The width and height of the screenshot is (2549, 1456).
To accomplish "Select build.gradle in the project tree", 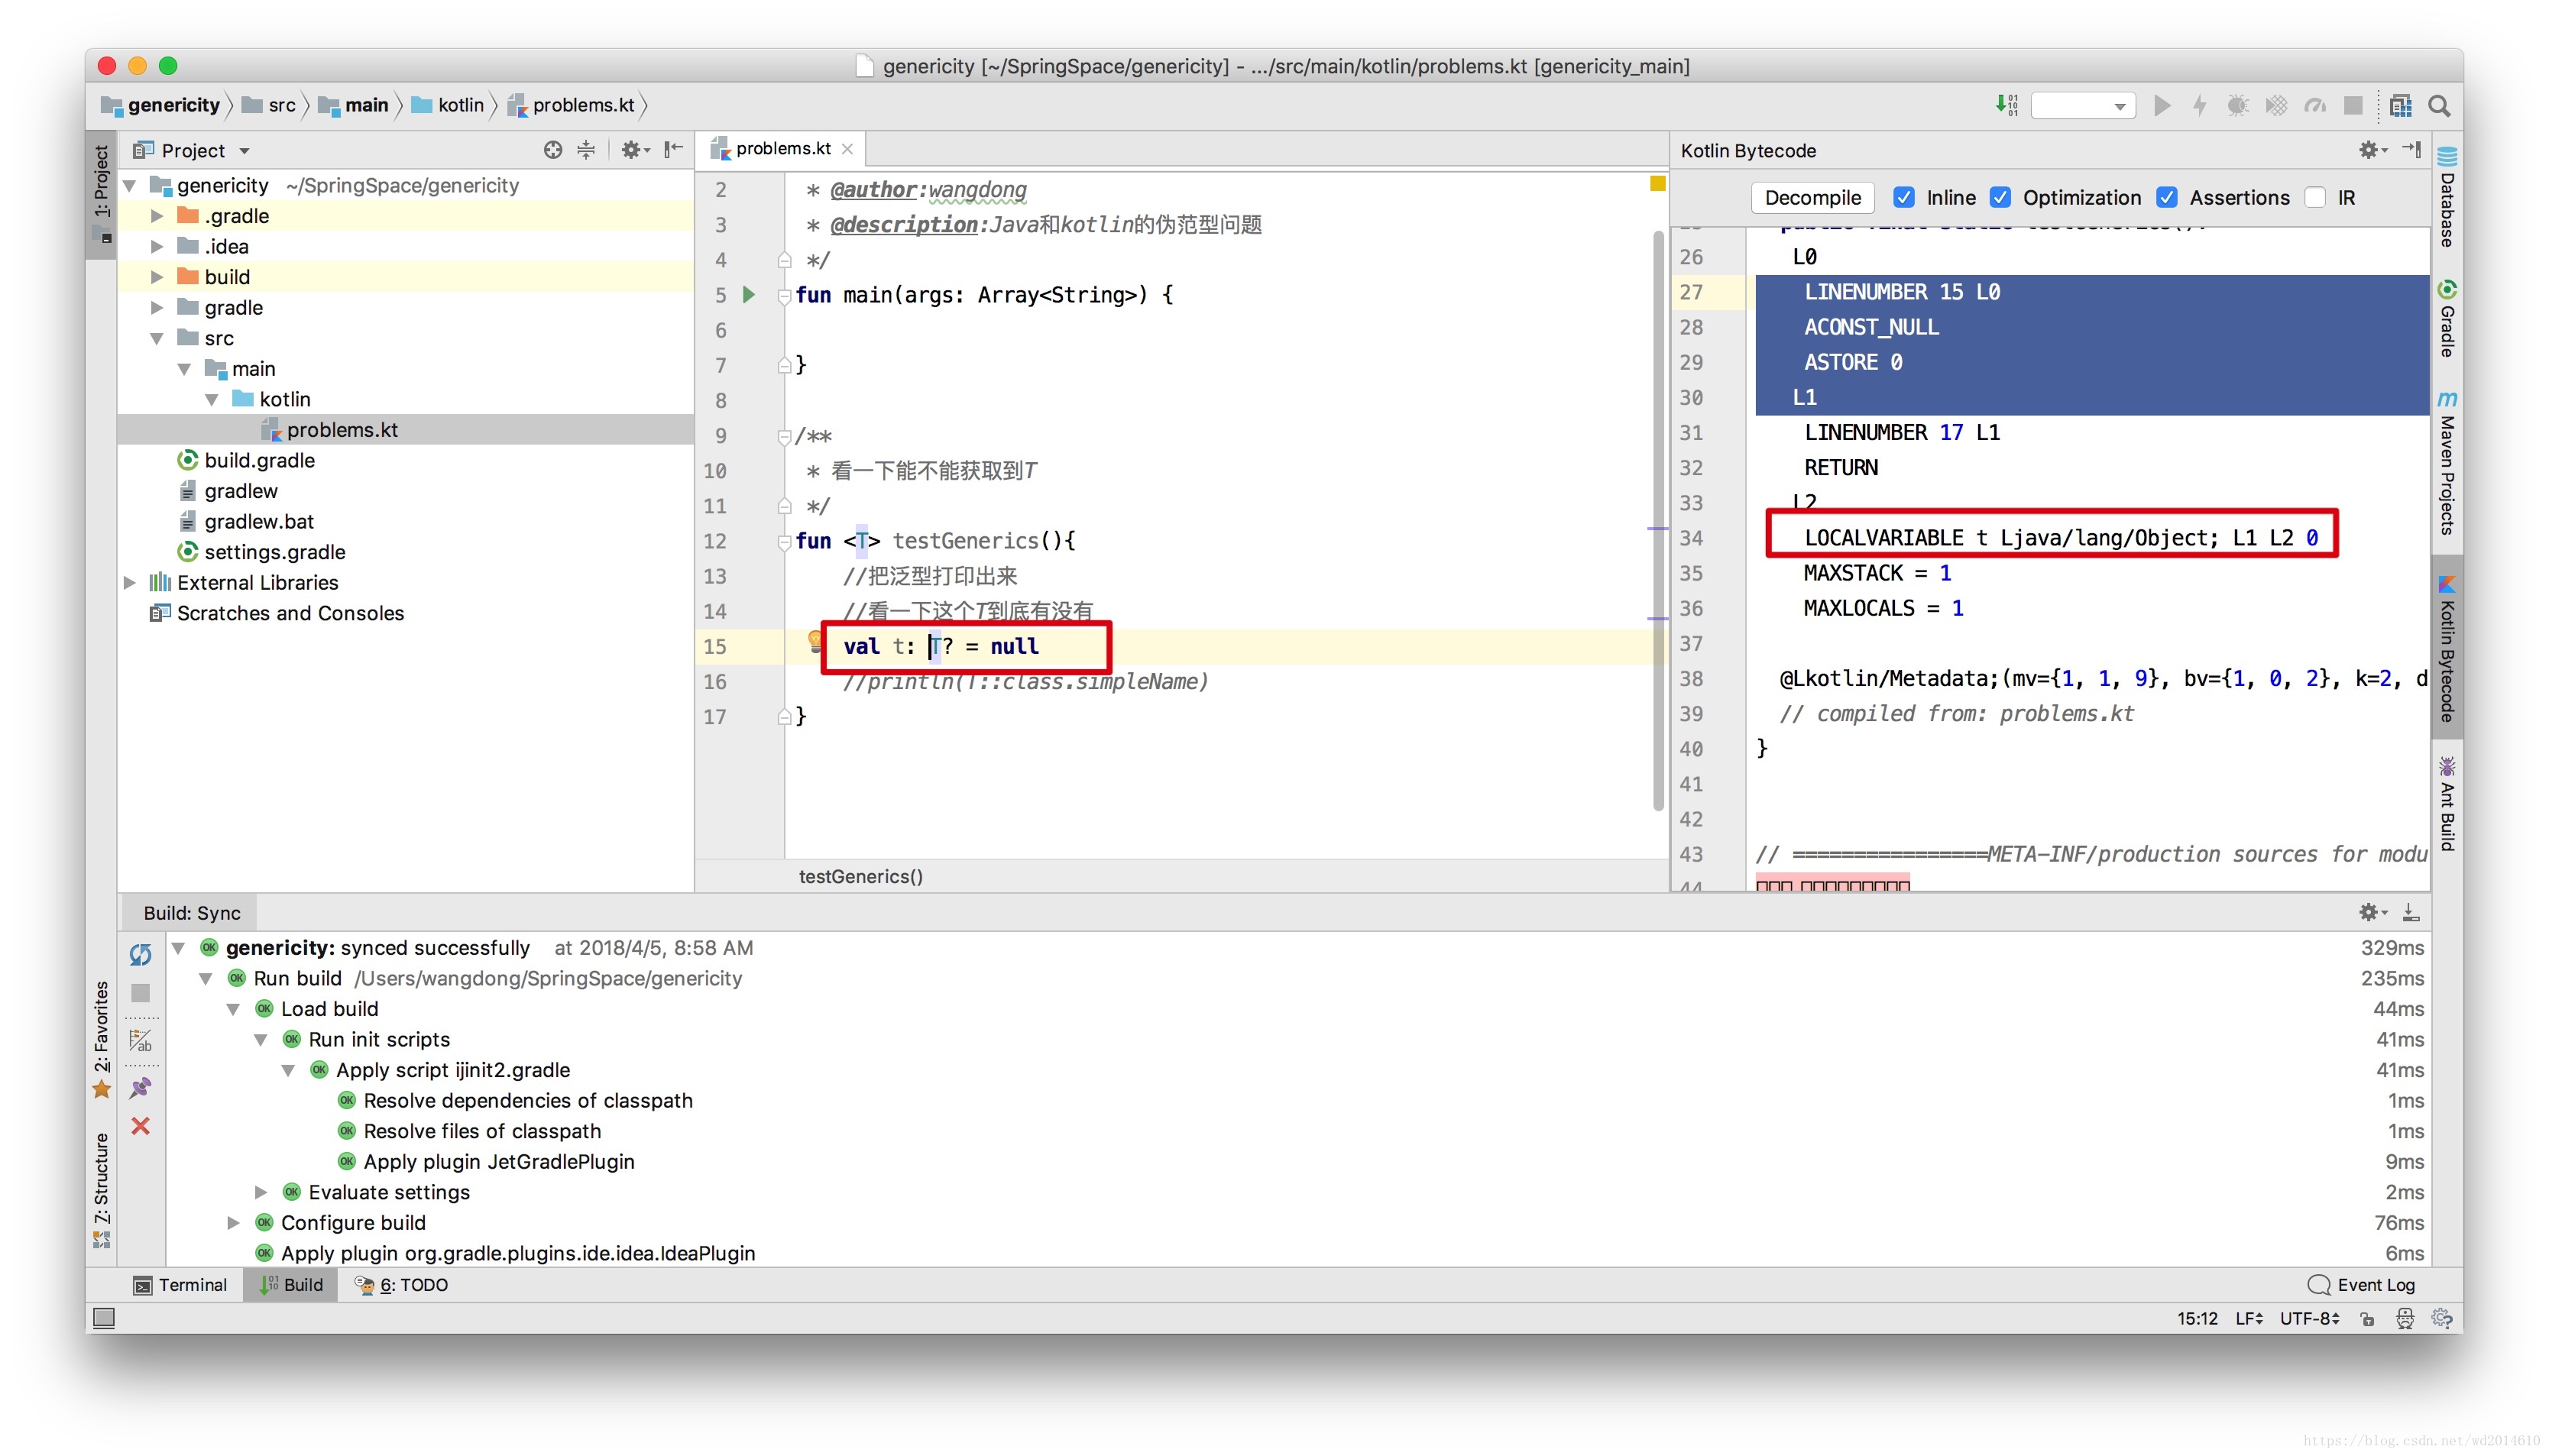I will click(259, 460).
